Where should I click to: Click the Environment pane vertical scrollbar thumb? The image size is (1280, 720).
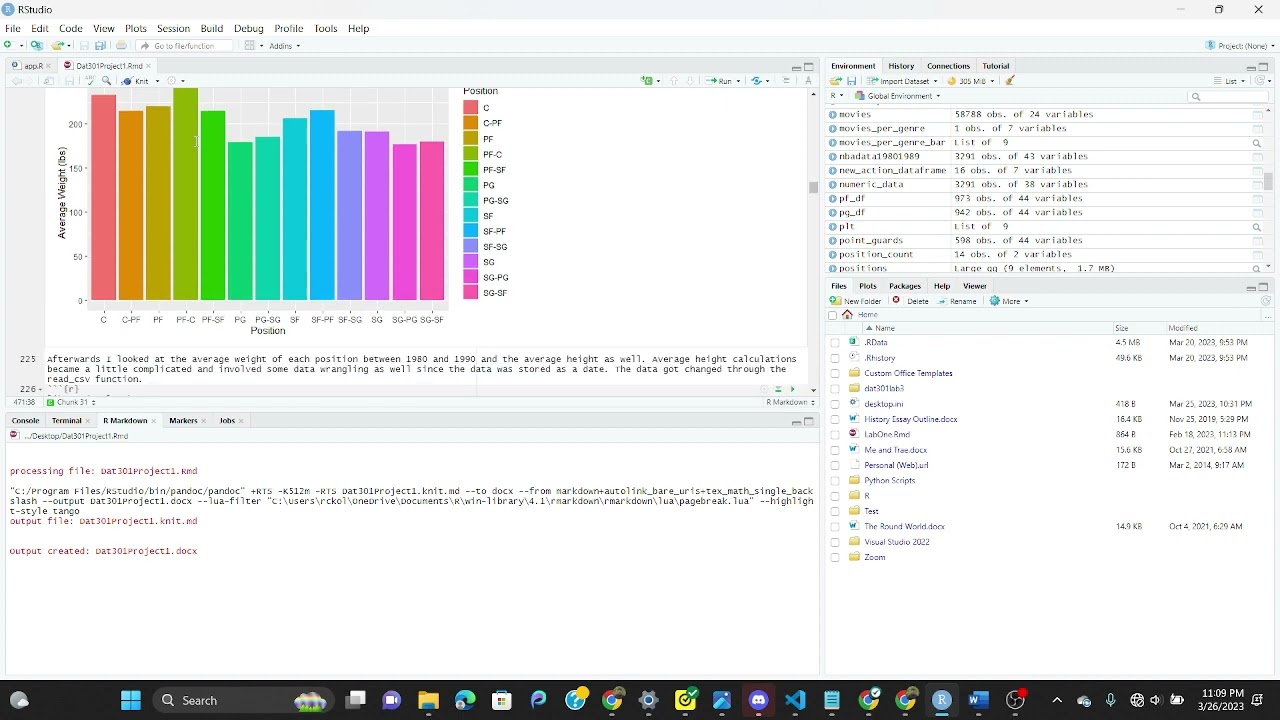coord(1268,181)
